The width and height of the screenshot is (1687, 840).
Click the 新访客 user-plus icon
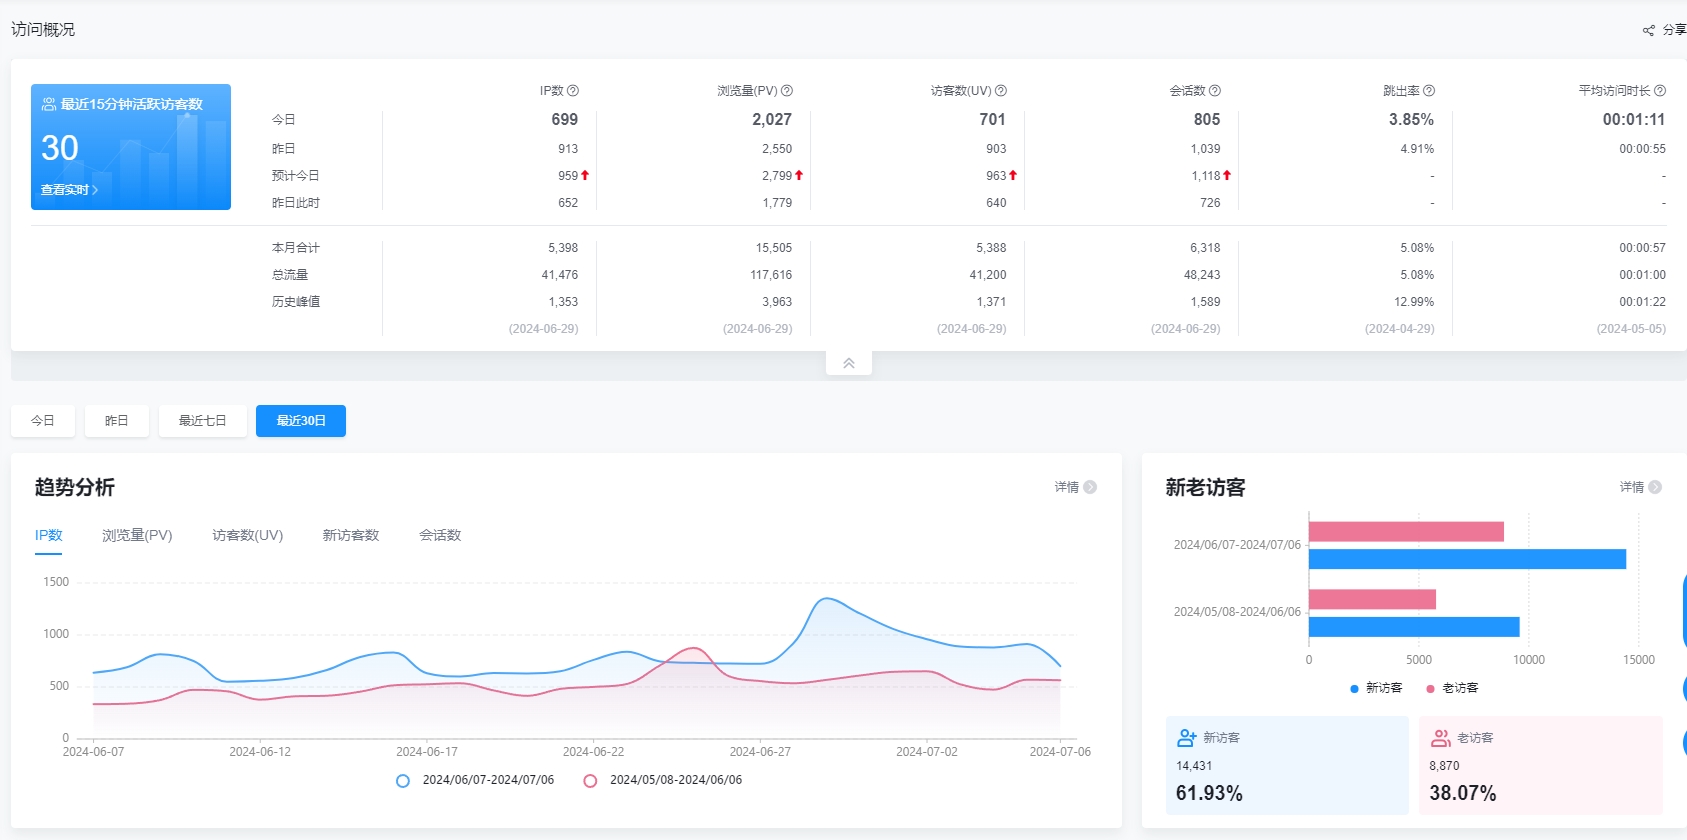pos(1187,738)
